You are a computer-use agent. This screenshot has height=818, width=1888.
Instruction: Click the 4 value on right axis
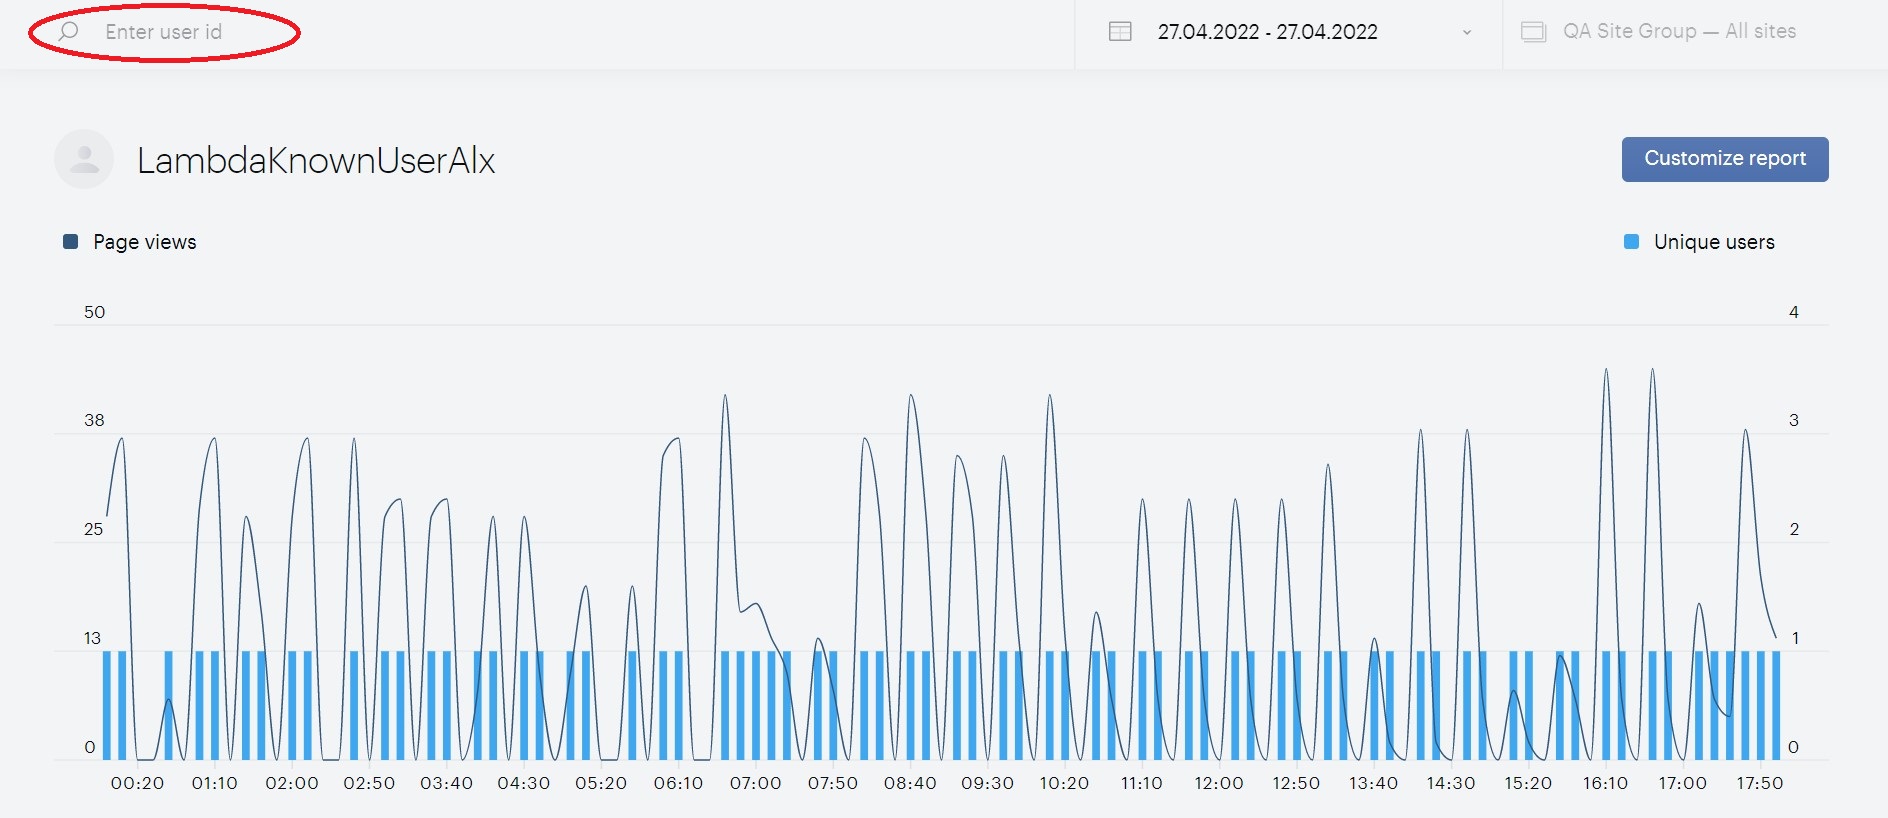coord(1794,312)
